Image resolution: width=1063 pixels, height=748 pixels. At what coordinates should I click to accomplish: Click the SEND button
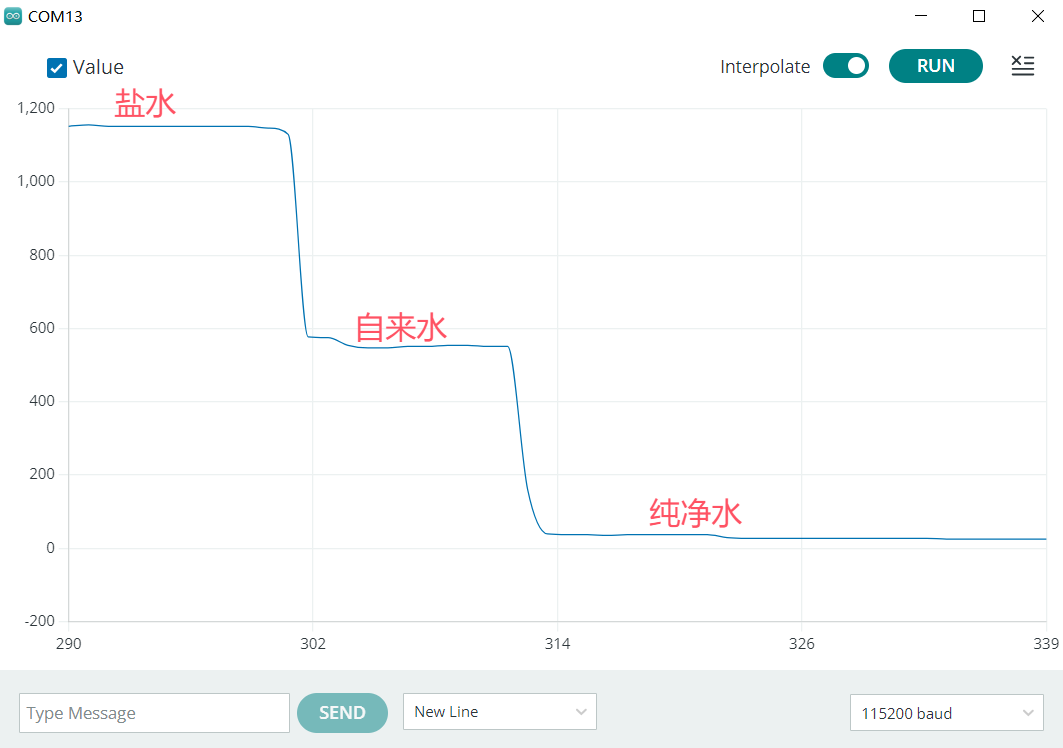point(342,713)
